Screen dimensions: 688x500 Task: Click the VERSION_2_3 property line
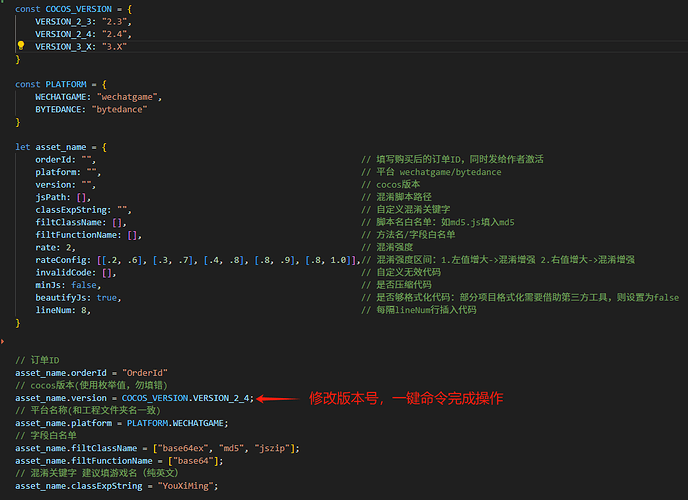(83, 22)
